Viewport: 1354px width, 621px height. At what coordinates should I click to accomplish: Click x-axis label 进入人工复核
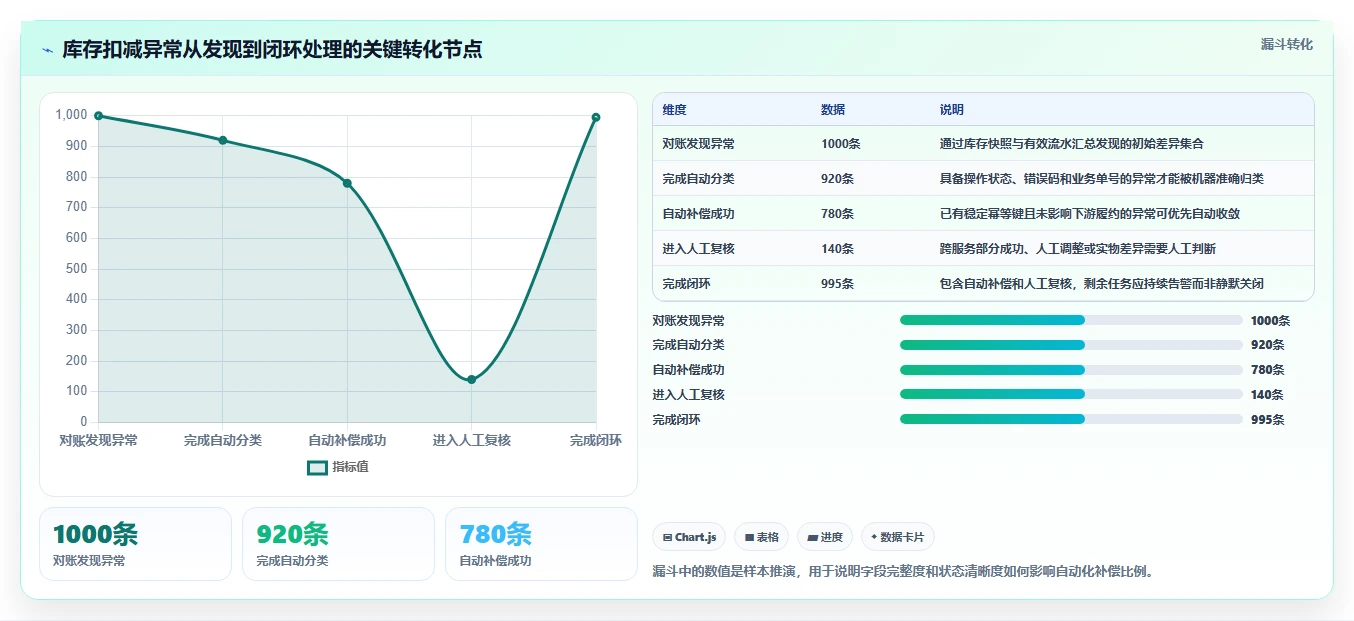tap(472, 441)
